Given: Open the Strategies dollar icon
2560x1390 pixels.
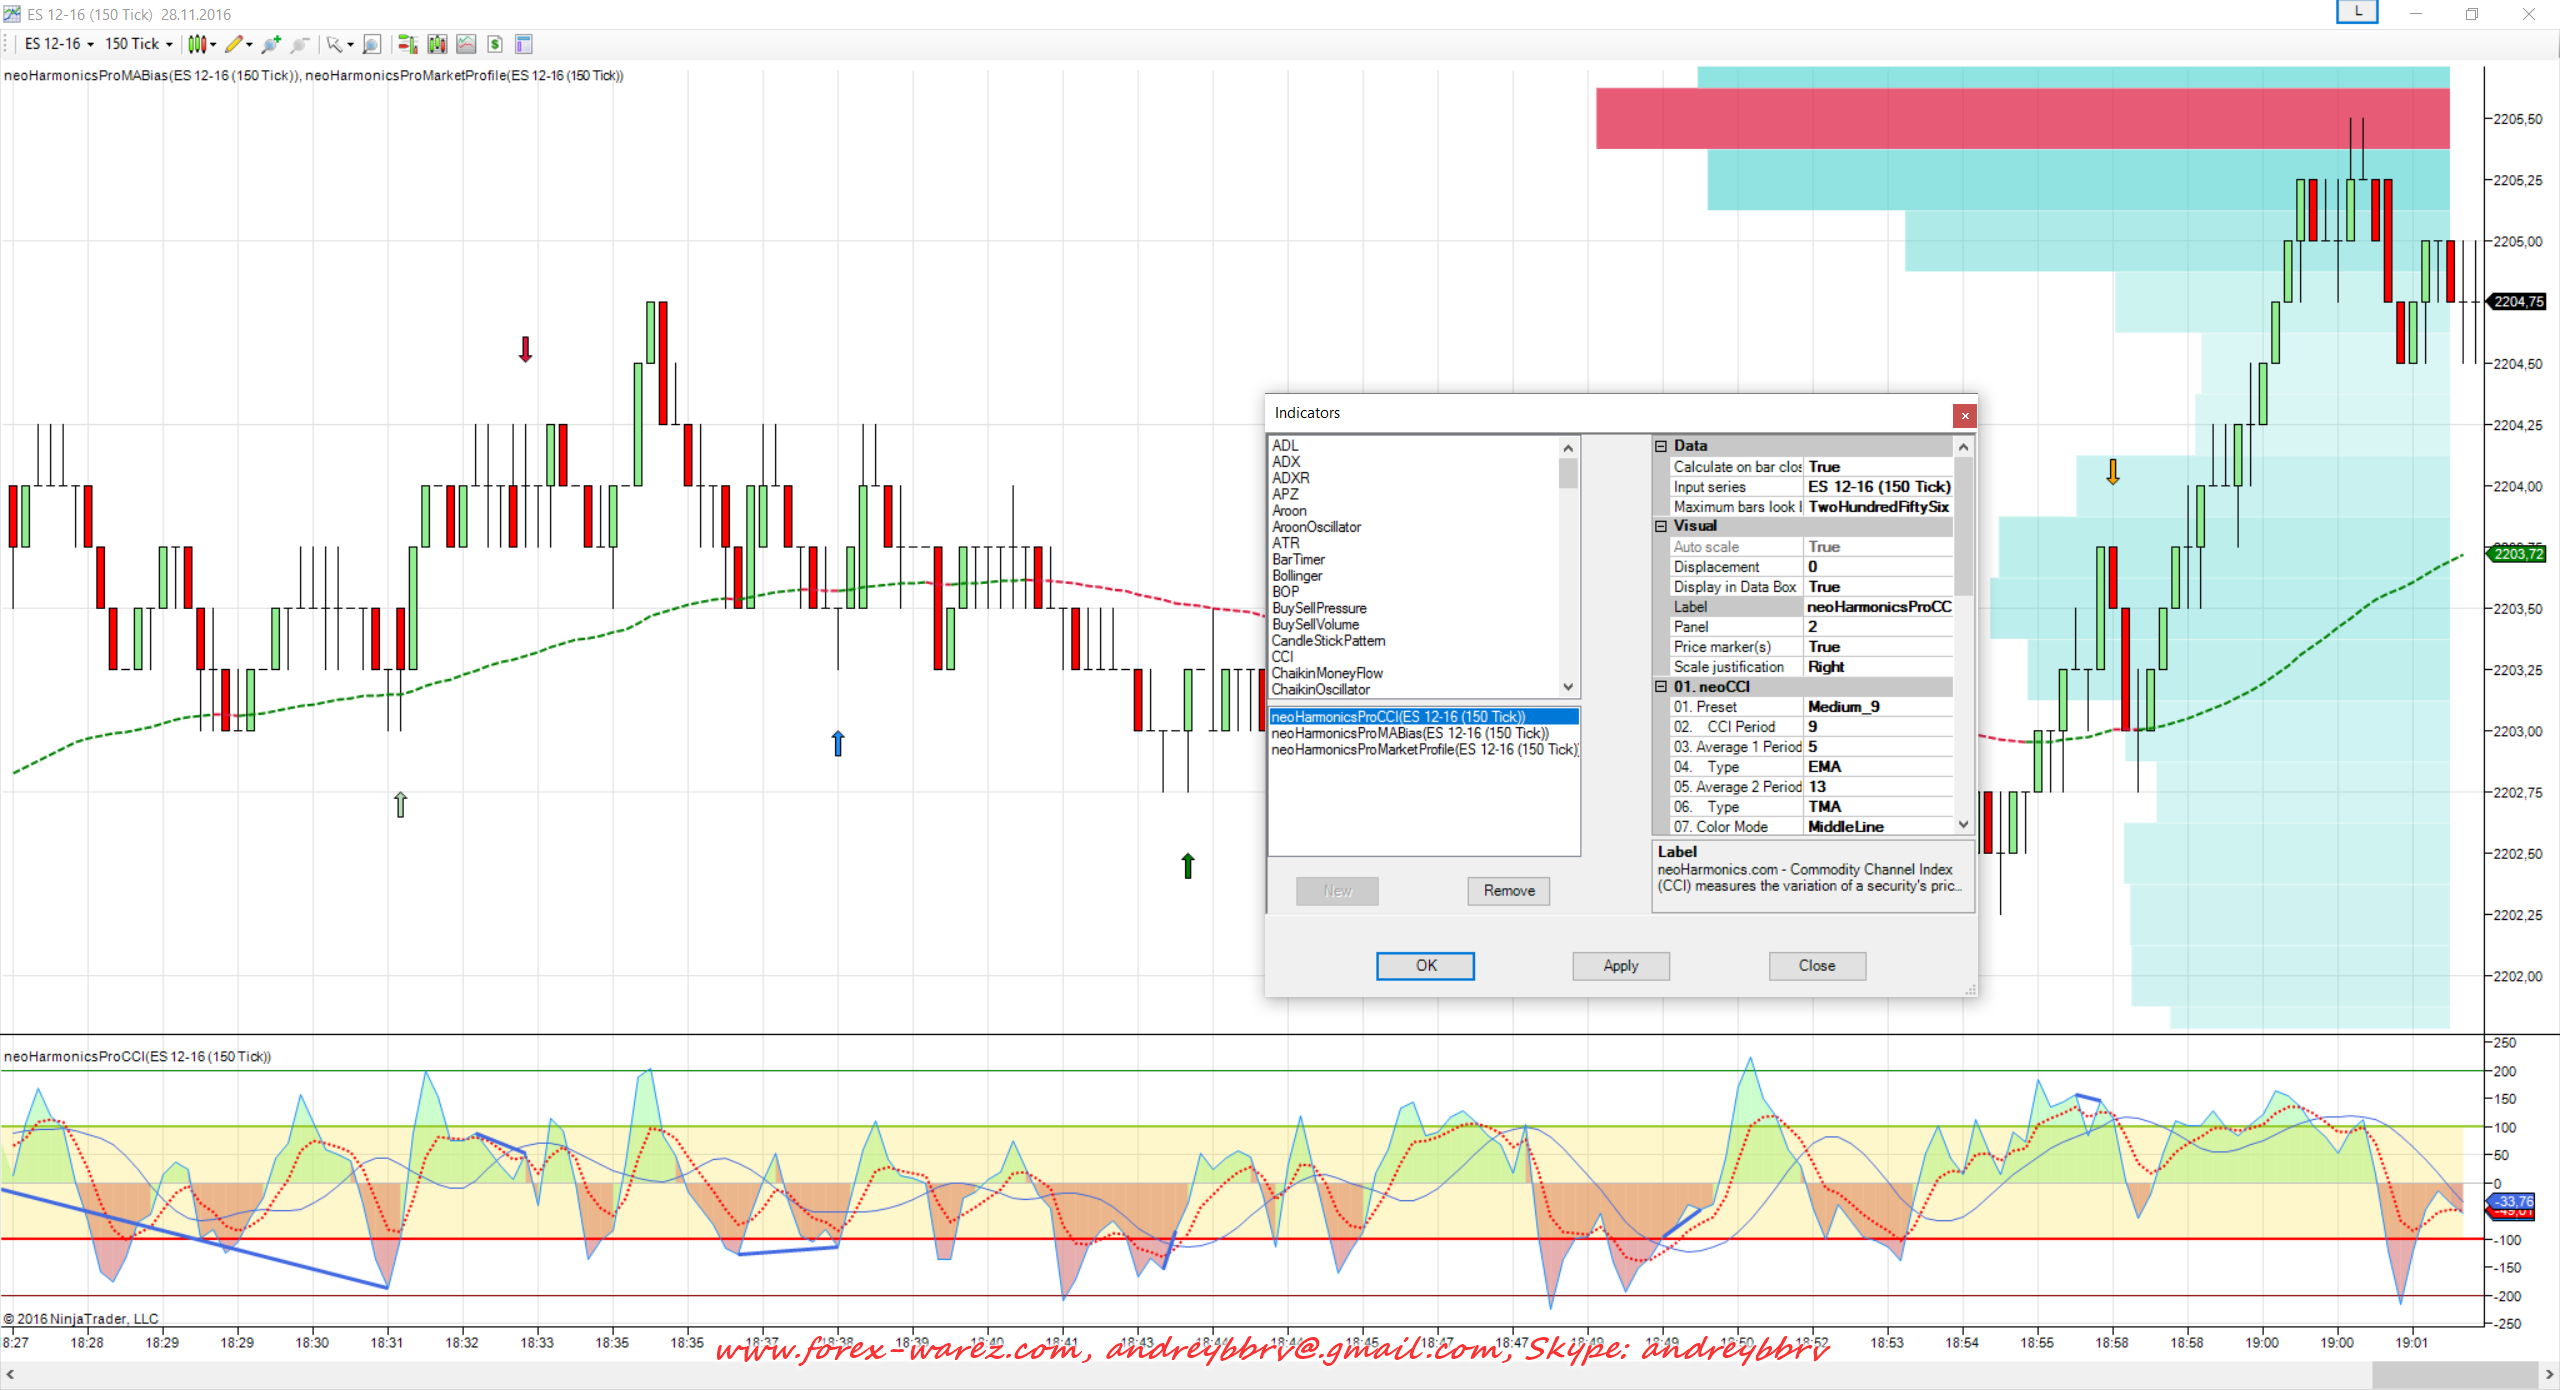Looking at the screenshot, I should (x=495, y=44).
